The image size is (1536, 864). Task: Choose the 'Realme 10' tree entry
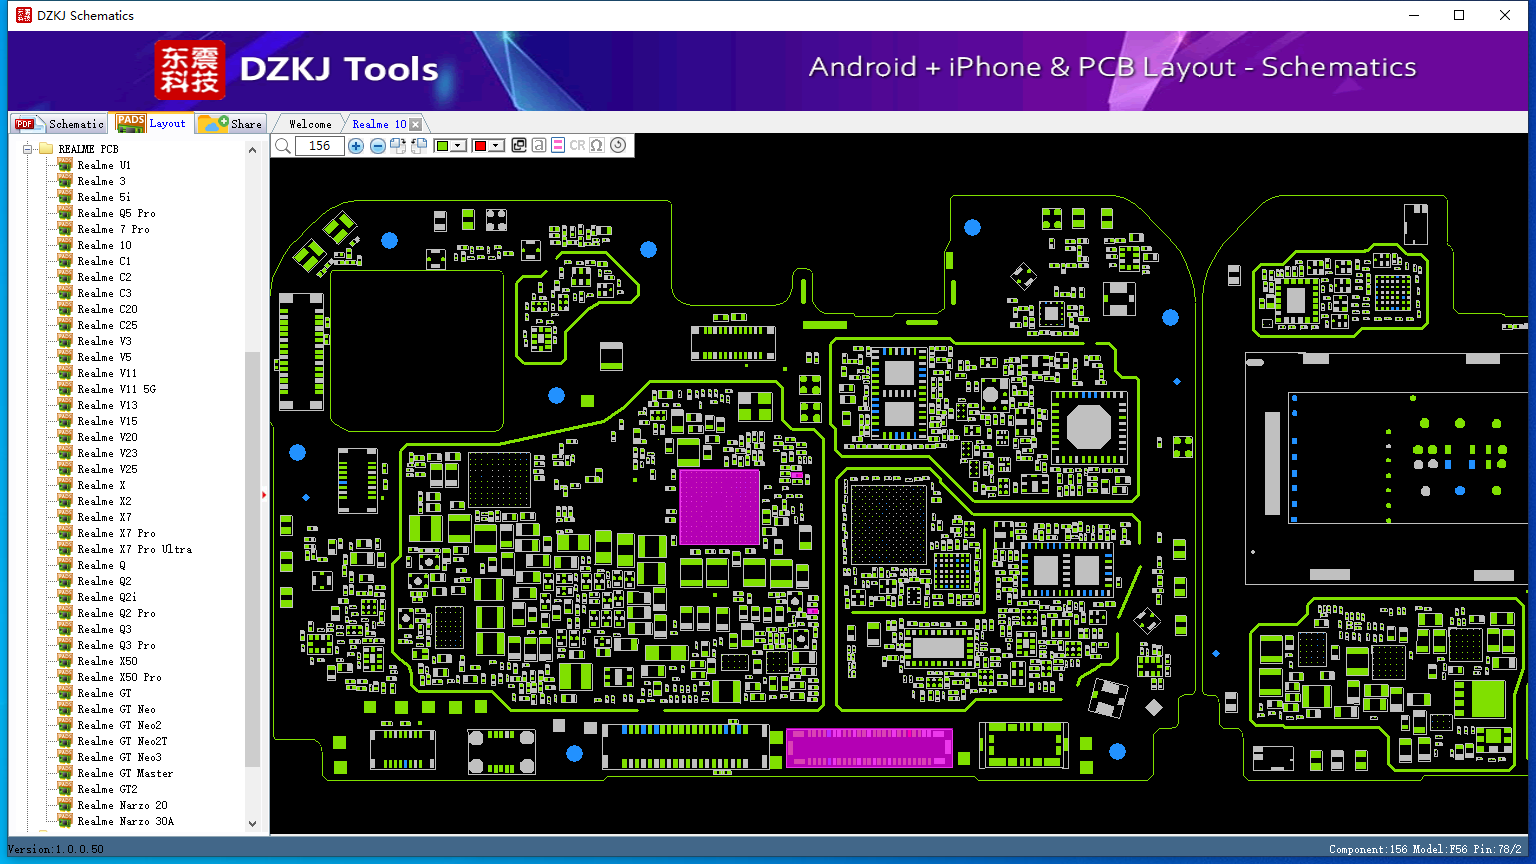[x=104, y=245]
